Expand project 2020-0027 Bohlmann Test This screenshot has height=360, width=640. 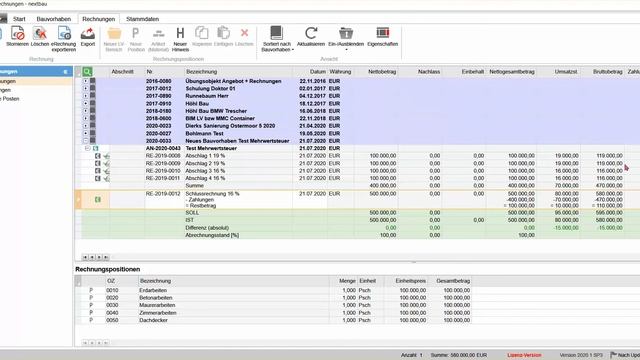(85, 133)
